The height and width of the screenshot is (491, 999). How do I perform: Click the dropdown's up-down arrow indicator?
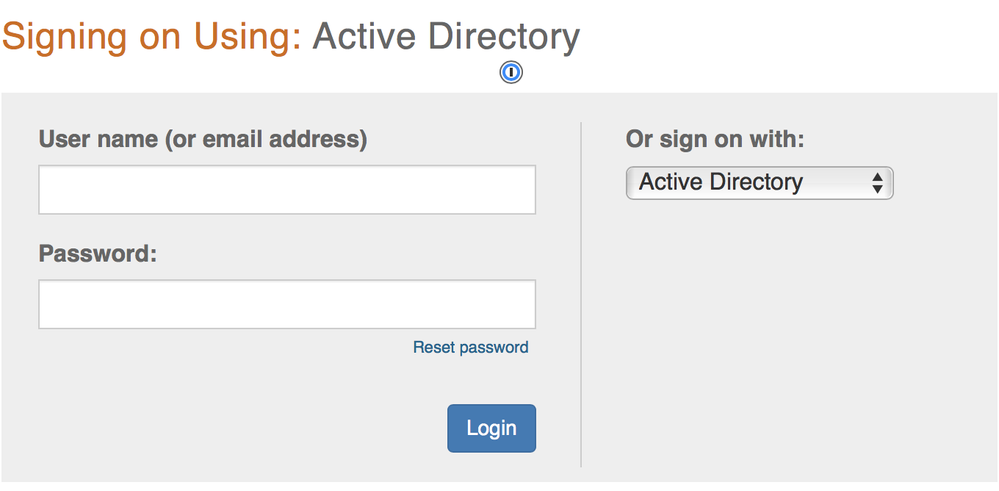coord(877,183)
